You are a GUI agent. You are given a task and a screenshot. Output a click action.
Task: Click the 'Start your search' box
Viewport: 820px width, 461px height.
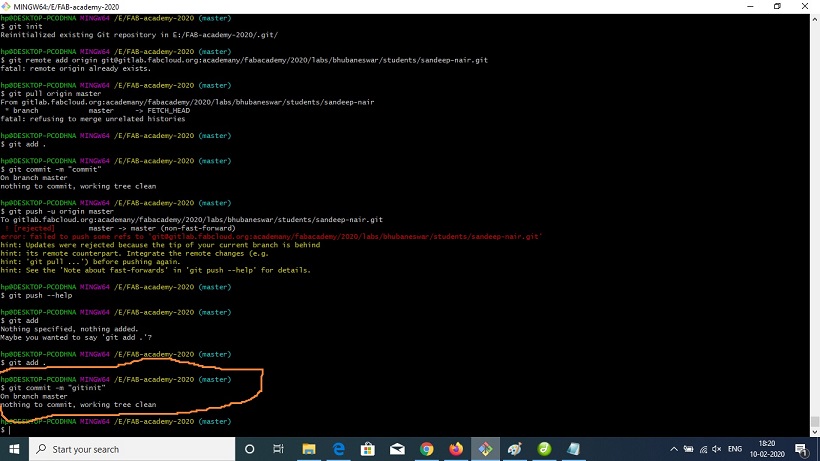132,449
